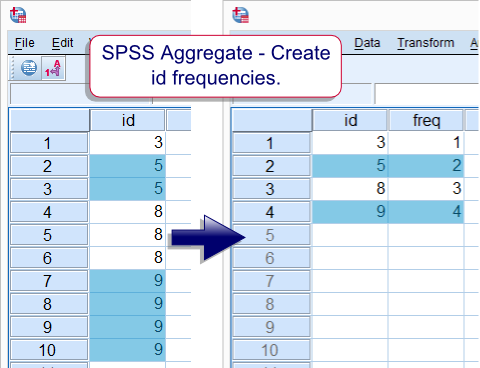This screenshot has height=368, width=480.
Task: Select row header 6 in left window
Action: click(49, 258)
